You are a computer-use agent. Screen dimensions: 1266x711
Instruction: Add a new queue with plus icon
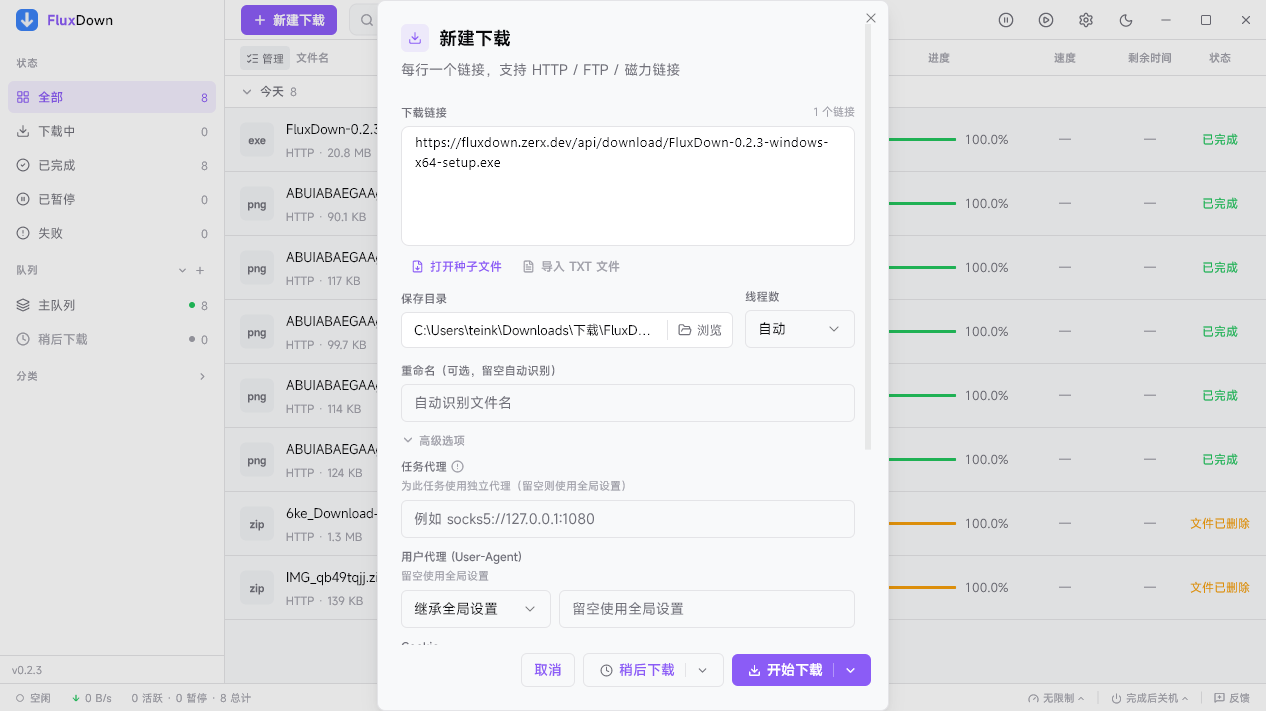click(x=200, y=270)
